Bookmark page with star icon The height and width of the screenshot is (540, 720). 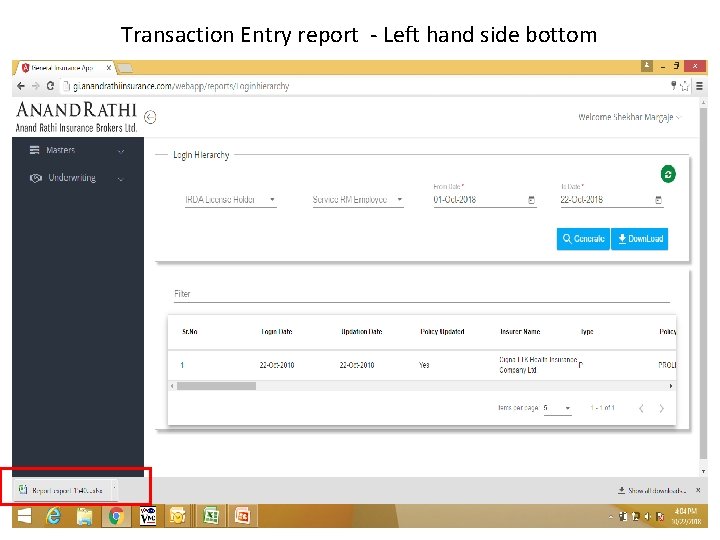pyautogui.click(x=685, y=86)
